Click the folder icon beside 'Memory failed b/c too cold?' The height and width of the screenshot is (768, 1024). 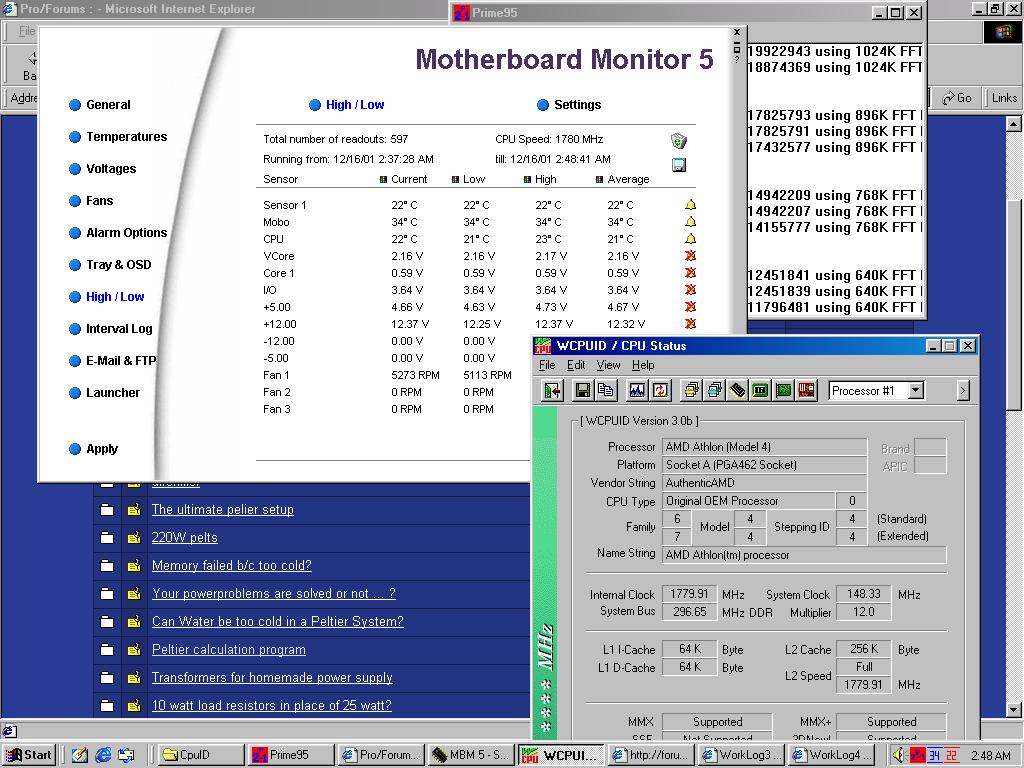(x=107, y=566)
